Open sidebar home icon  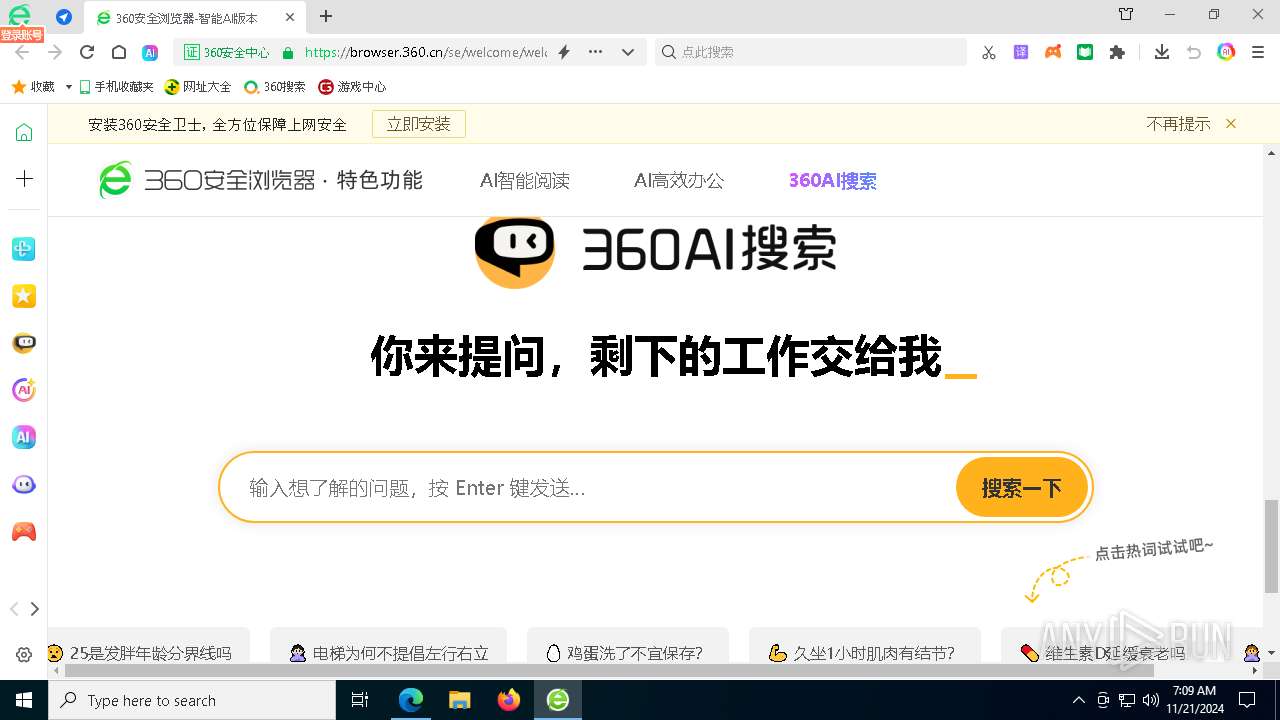[x=24, y=133]
